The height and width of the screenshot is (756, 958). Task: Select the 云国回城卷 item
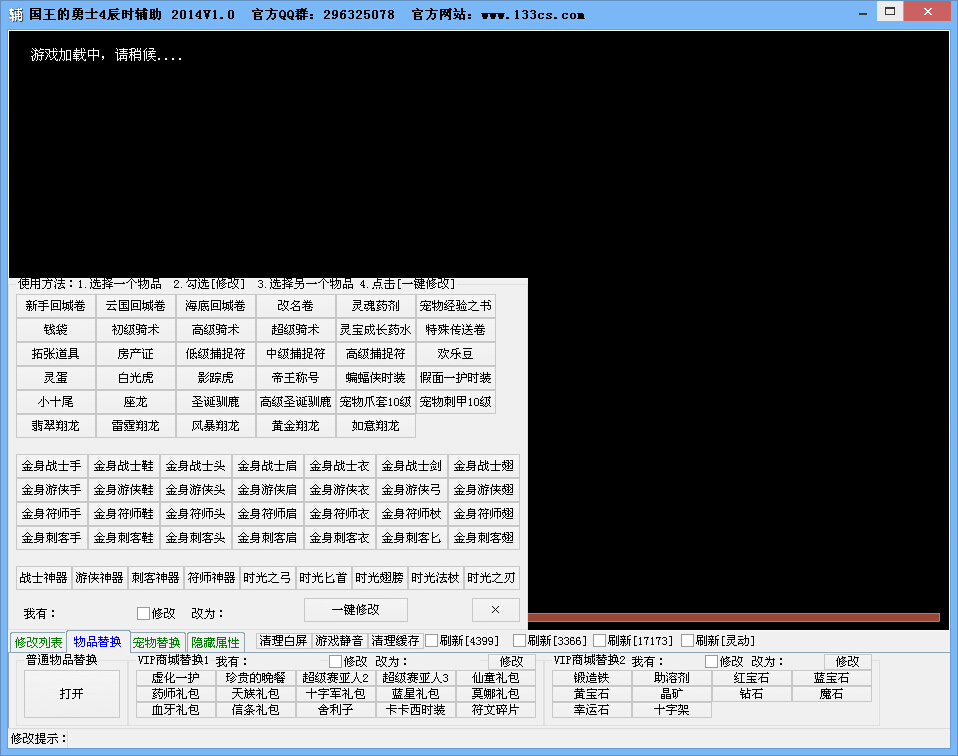click(x=136, y=306)
